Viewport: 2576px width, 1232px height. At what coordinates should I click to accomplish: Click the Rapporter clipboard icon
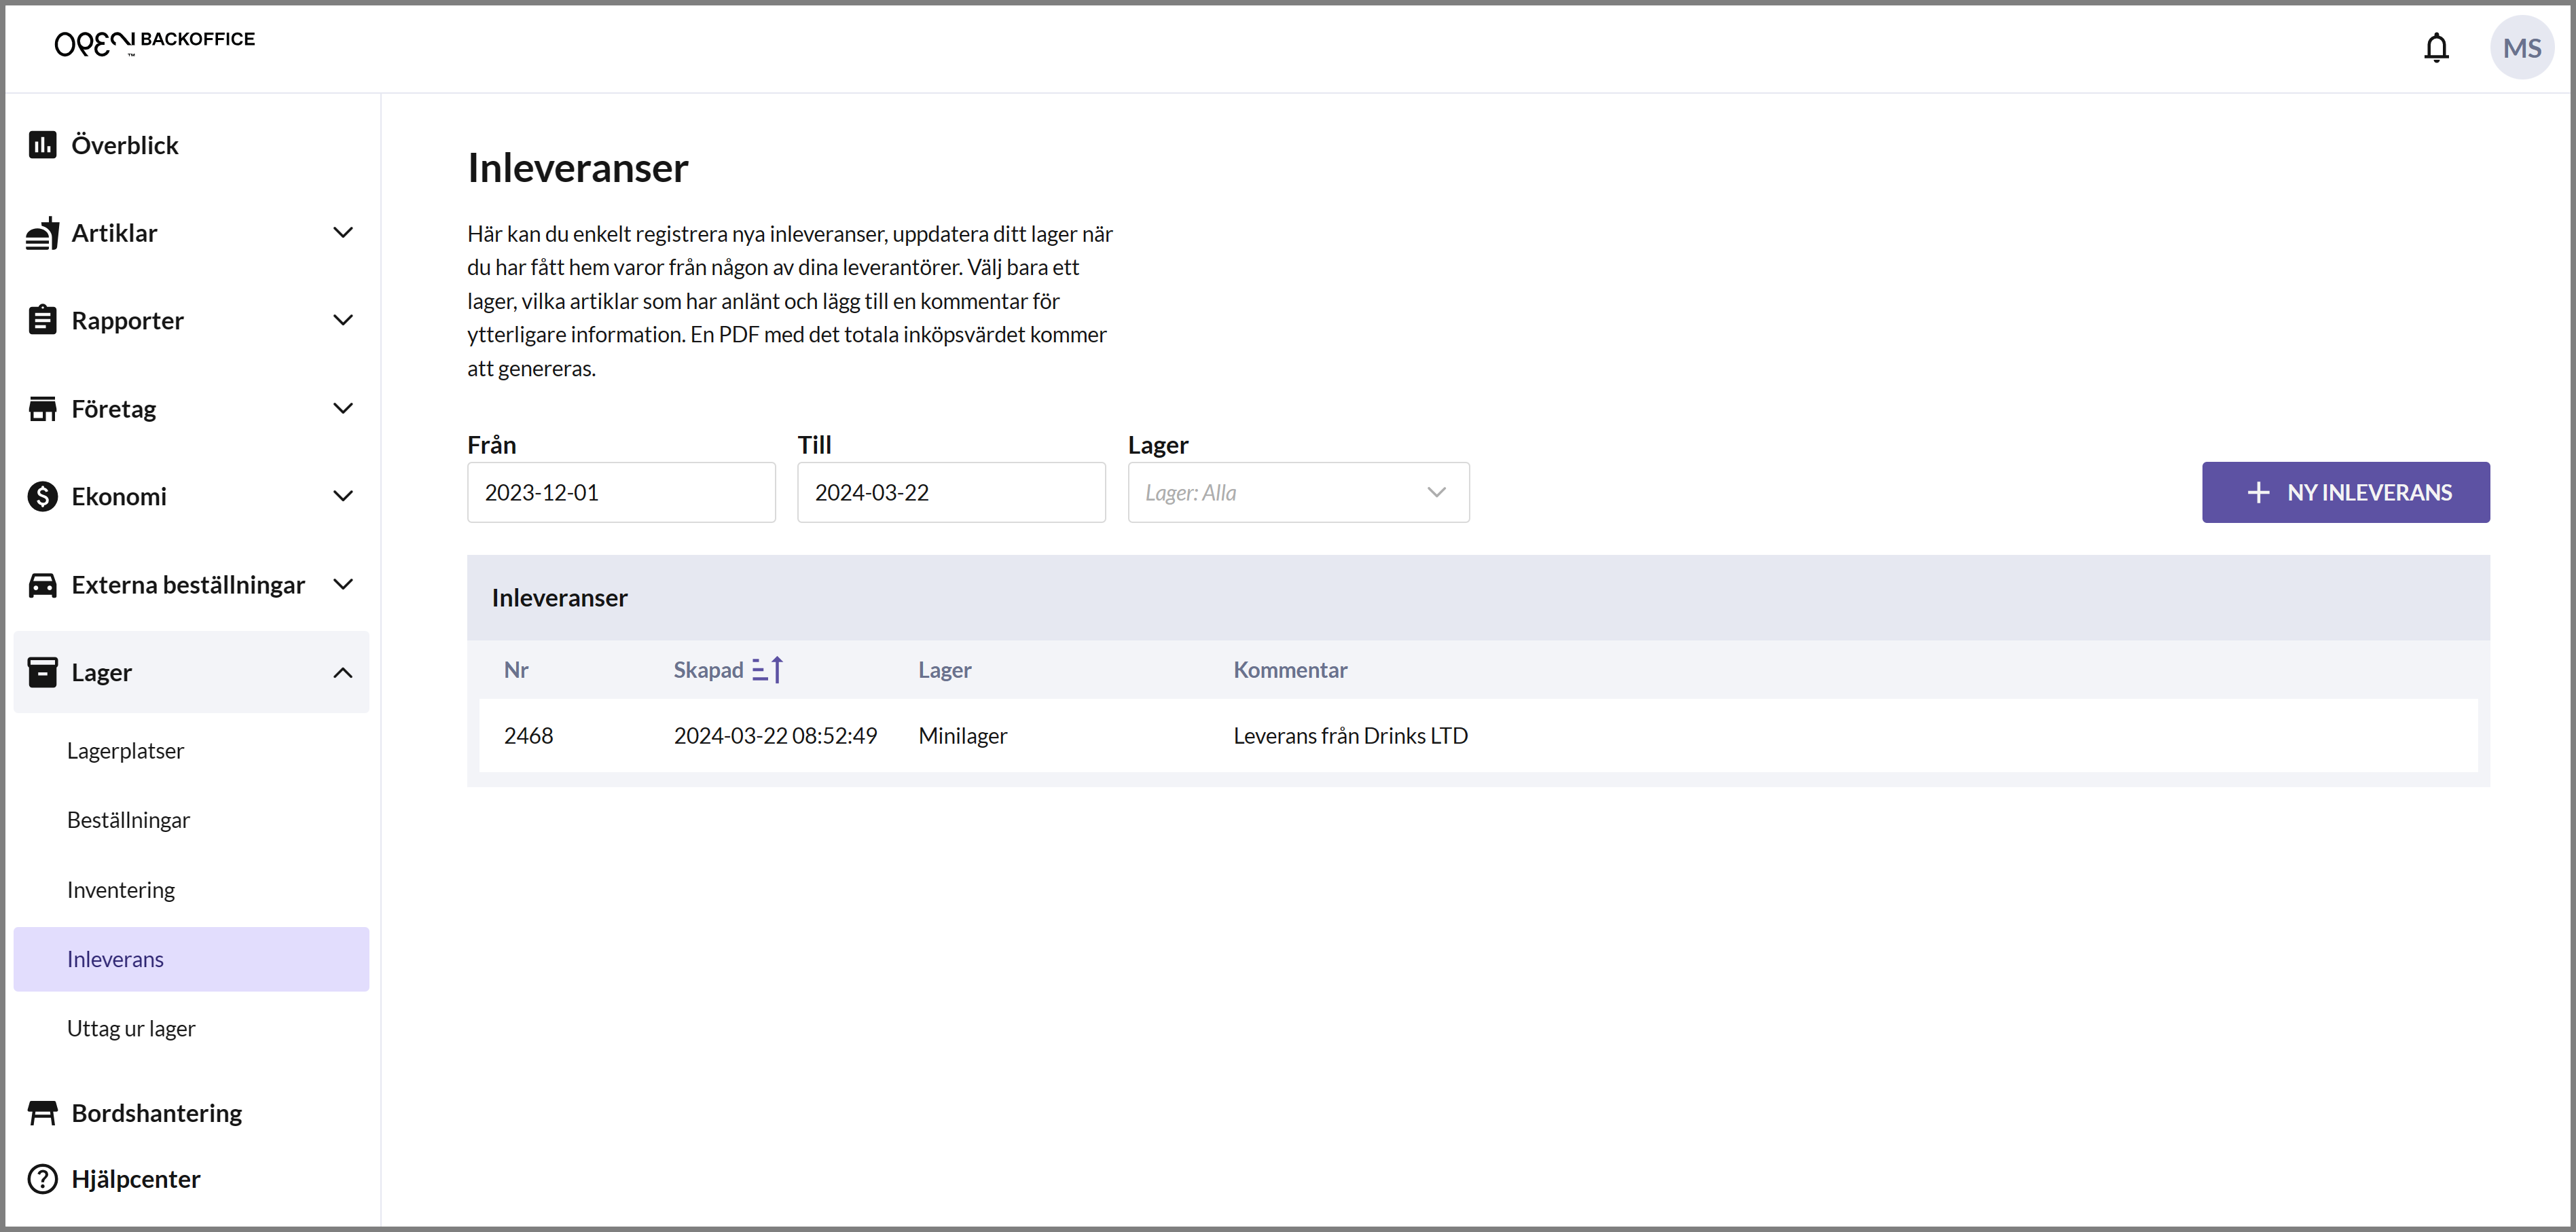click(x=42, y=320)
